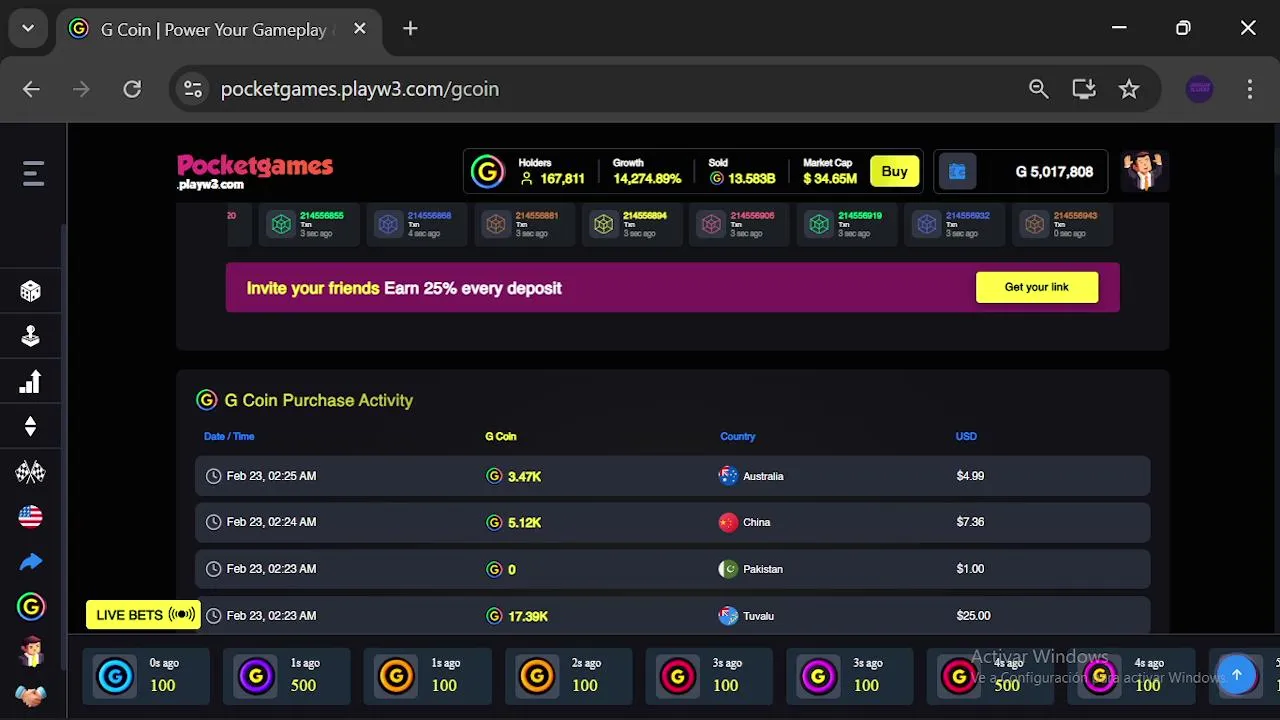Click the Get your link button
The width and height of the screenshot is (1280, 720).
[1037, 287]
